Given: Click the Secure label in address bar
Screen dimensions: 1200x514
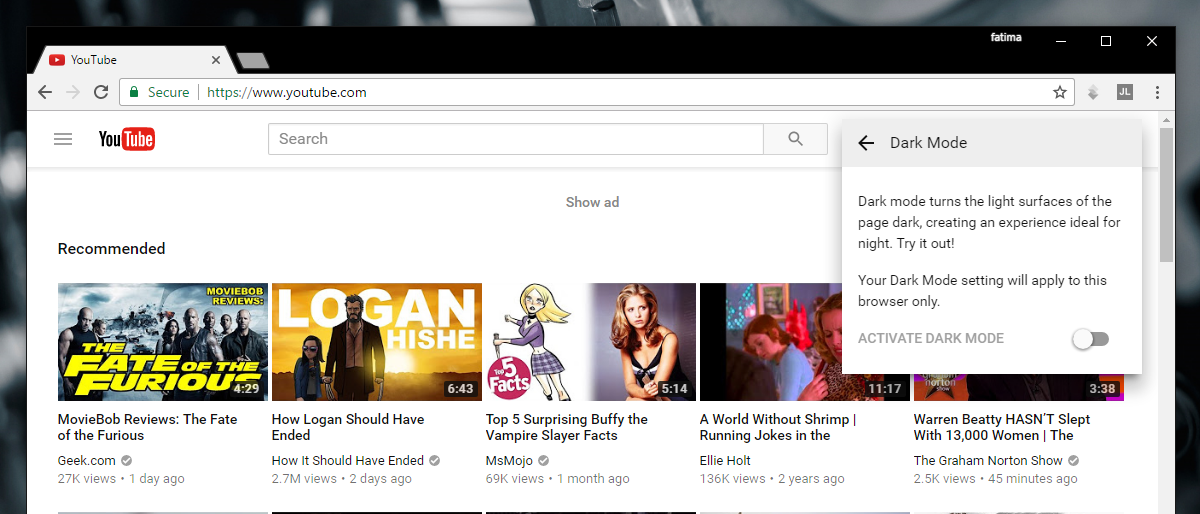Looking at the screenshot, I should [168, 92].
